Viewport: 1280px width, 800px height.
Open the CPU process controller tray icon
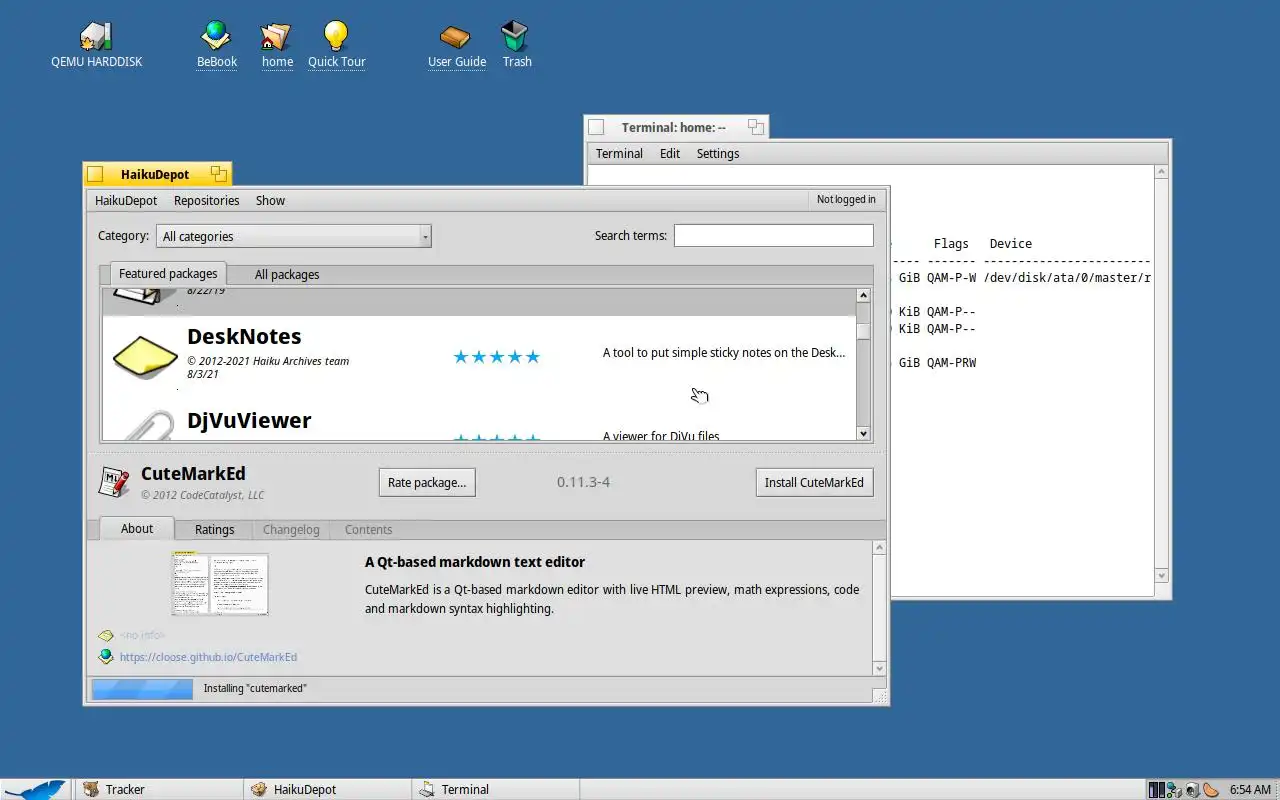[1157, 790]
